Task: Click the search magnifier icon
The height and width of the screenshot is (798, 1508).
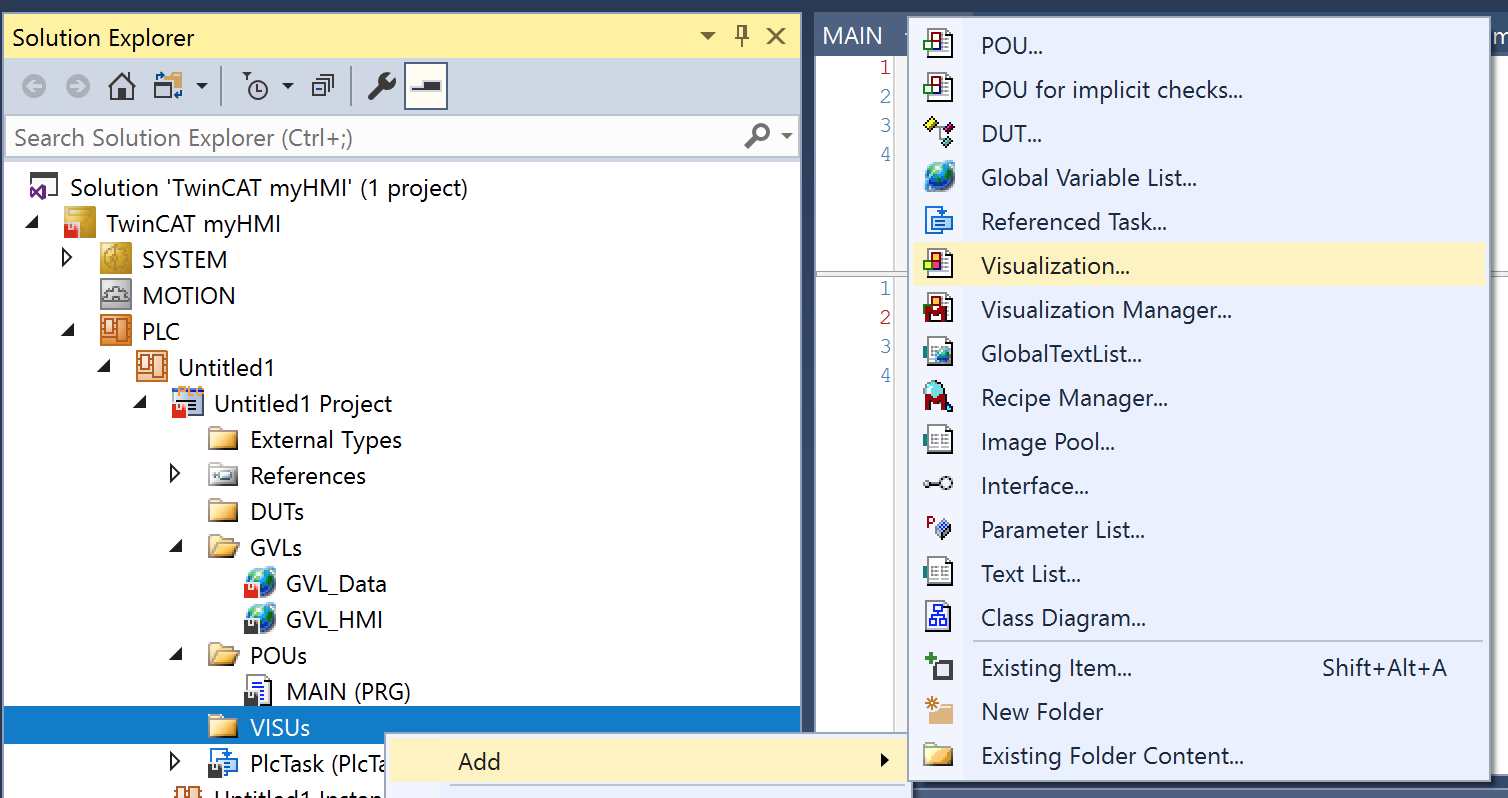Action: pyautogui.click(x=758, y=136)
